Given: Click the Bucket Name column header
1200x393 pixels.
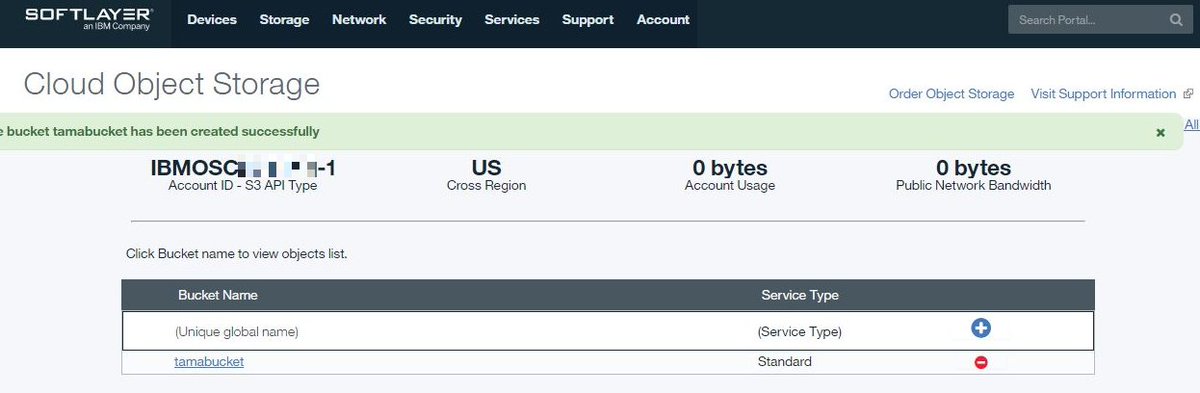Looking at the screenshot, I should point(218,295).
